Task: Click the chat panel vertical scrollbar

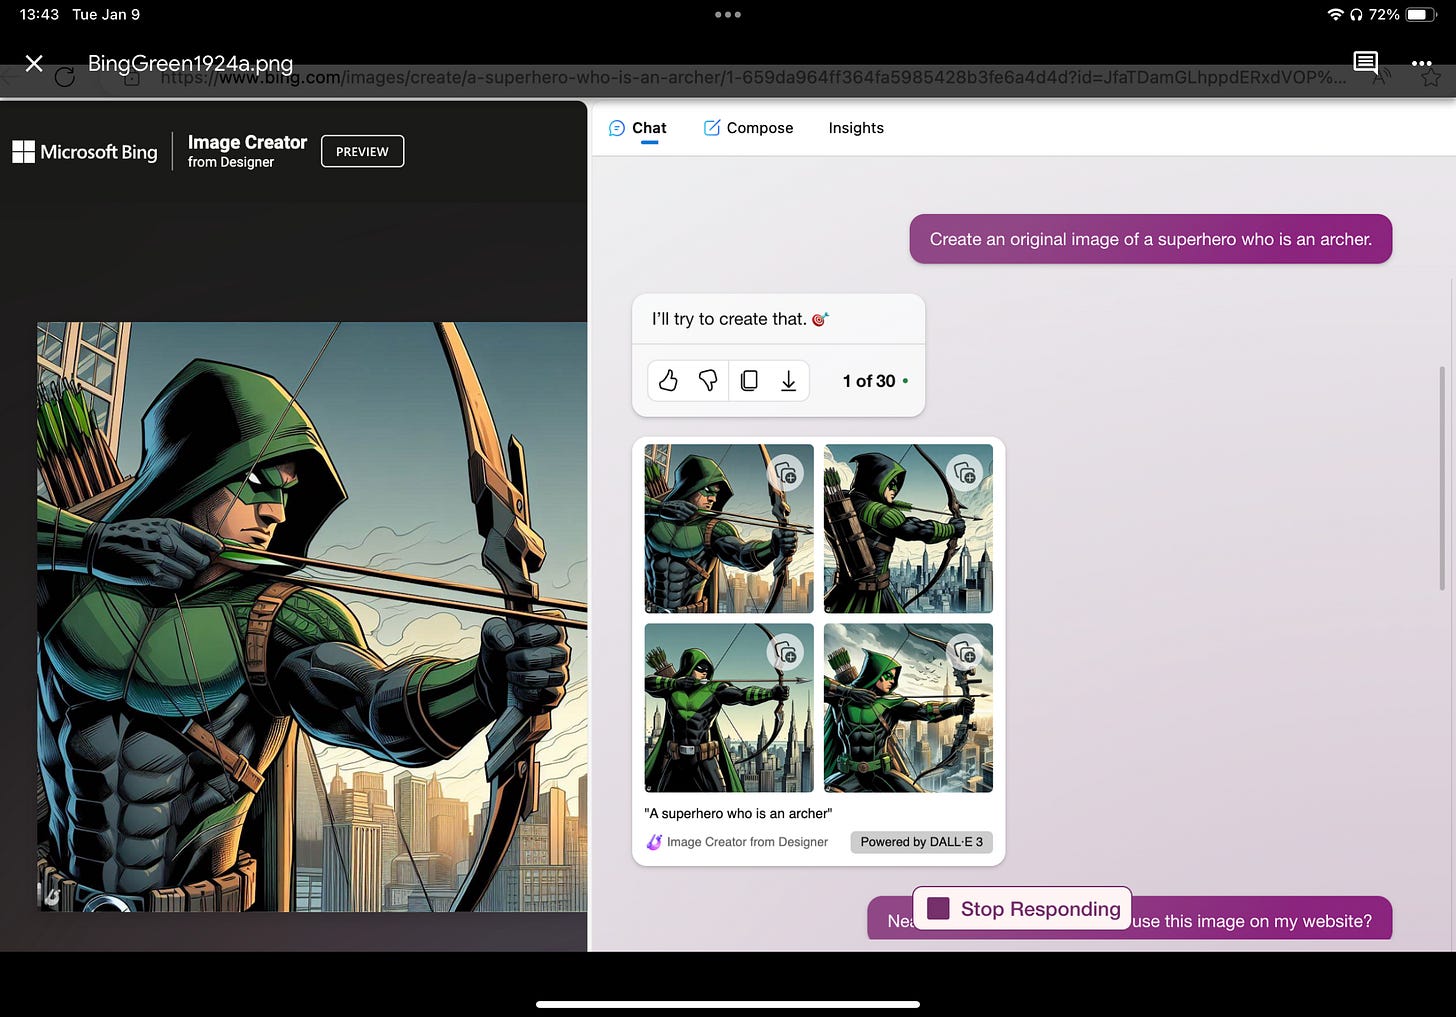Action: click(1441, 478)
